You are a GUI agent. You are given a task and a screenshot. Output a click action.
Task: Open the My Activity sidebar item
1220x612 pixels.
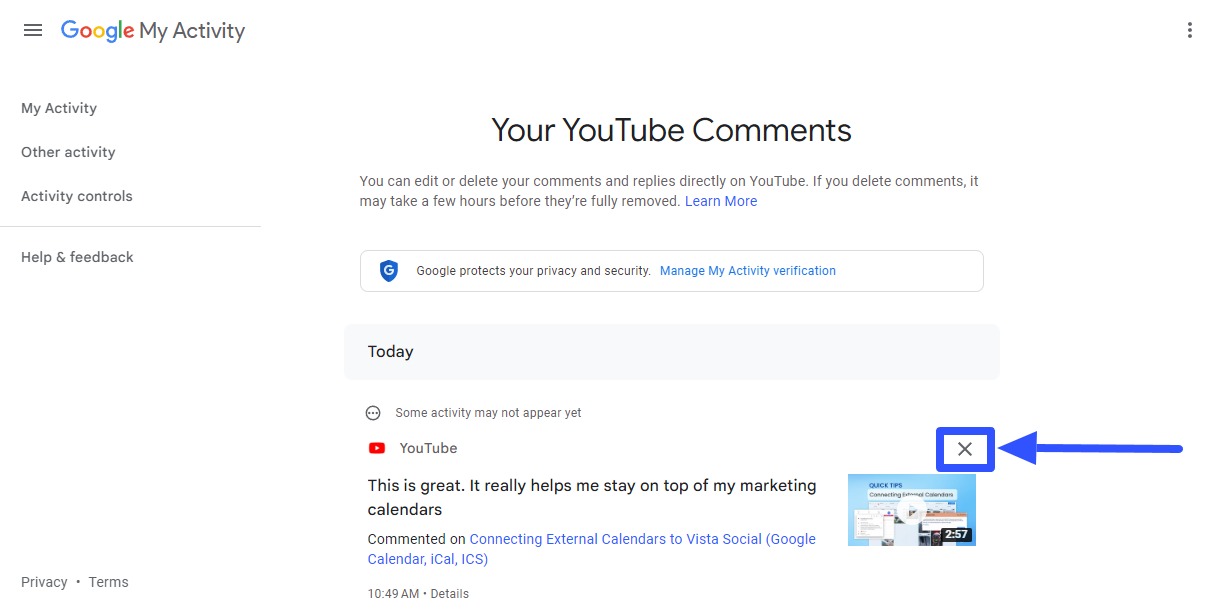click(59, 108)
